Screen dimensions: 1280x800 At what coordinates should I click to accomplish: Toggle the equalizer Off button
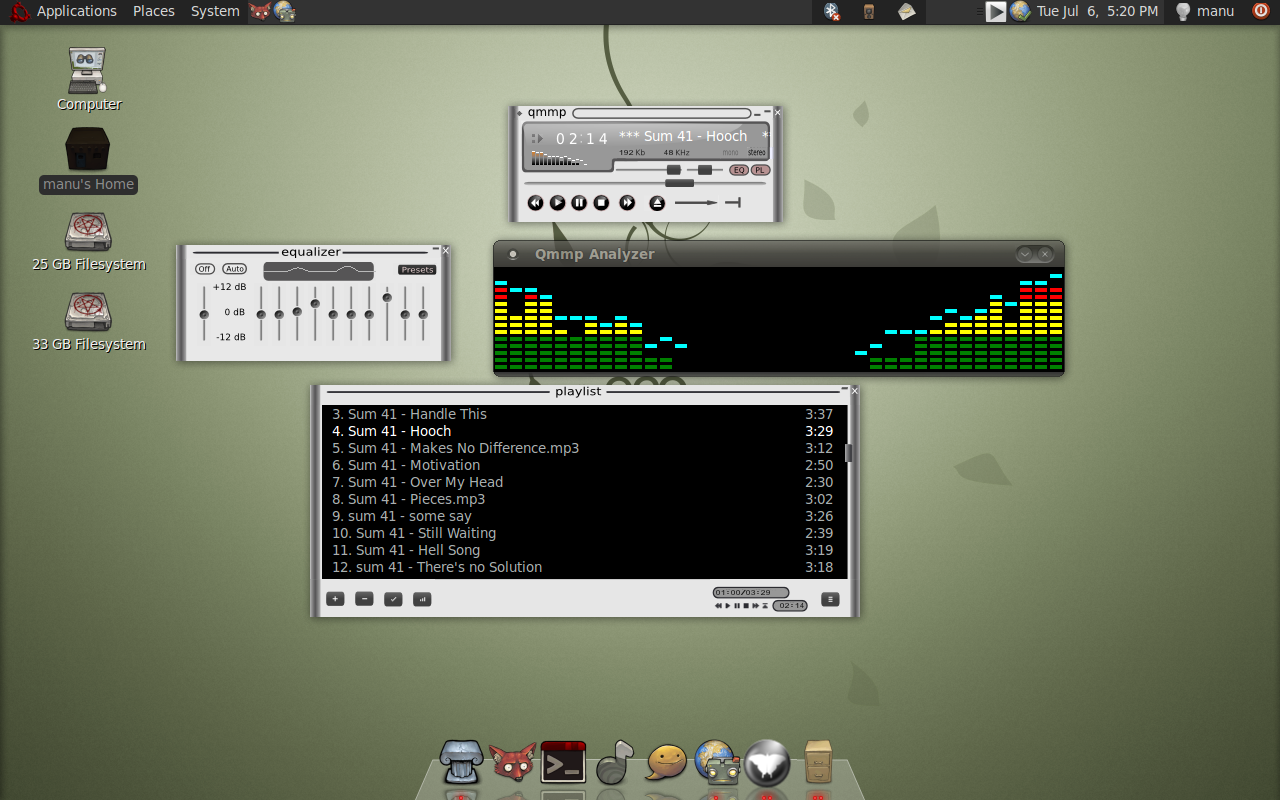click(x=205, y=268)
